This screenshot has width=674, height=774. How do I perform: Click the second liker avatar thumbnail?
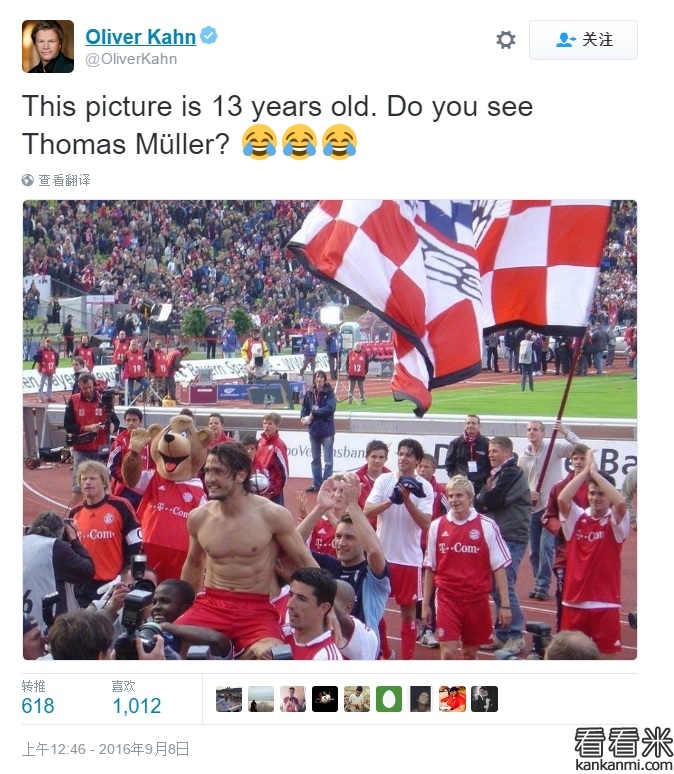(261, 699)
